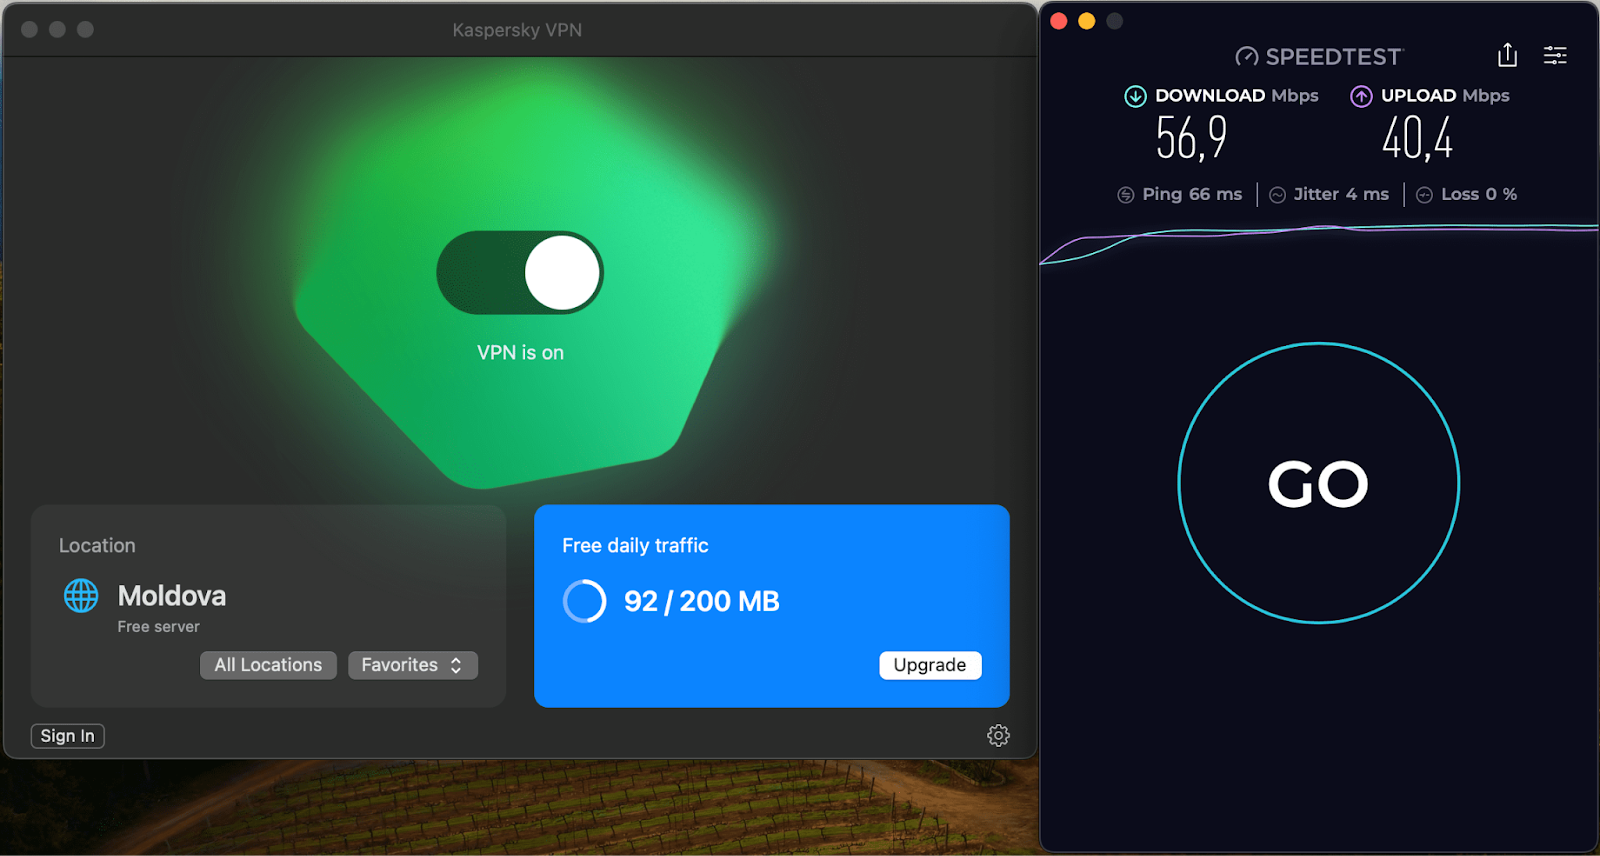
Task: Click the Loss icon in Speedtest
Action: (x=1424, y=195)
